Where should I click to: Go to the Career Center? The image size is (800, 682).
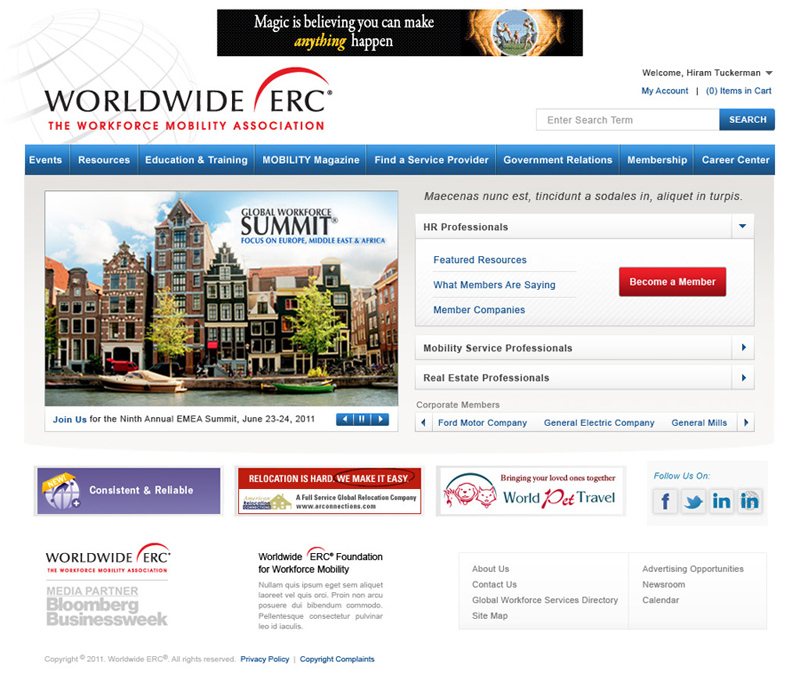click(735, 160)
